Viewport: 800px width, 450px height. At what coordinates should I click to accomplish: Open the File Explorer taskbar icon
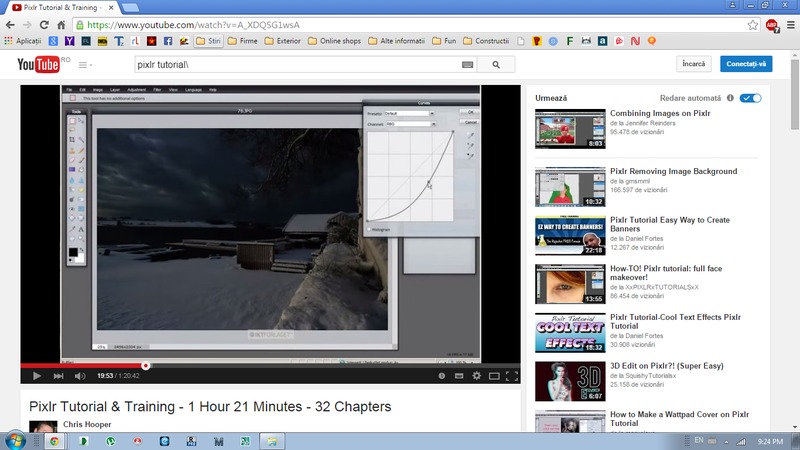[272, 441]
